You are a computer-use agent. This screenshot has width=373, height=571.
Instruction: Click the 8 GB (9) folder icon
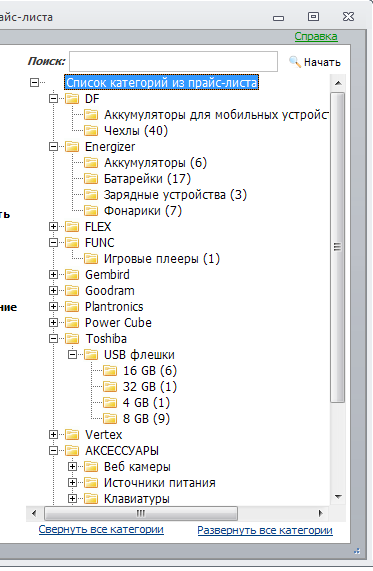[110, 419]
